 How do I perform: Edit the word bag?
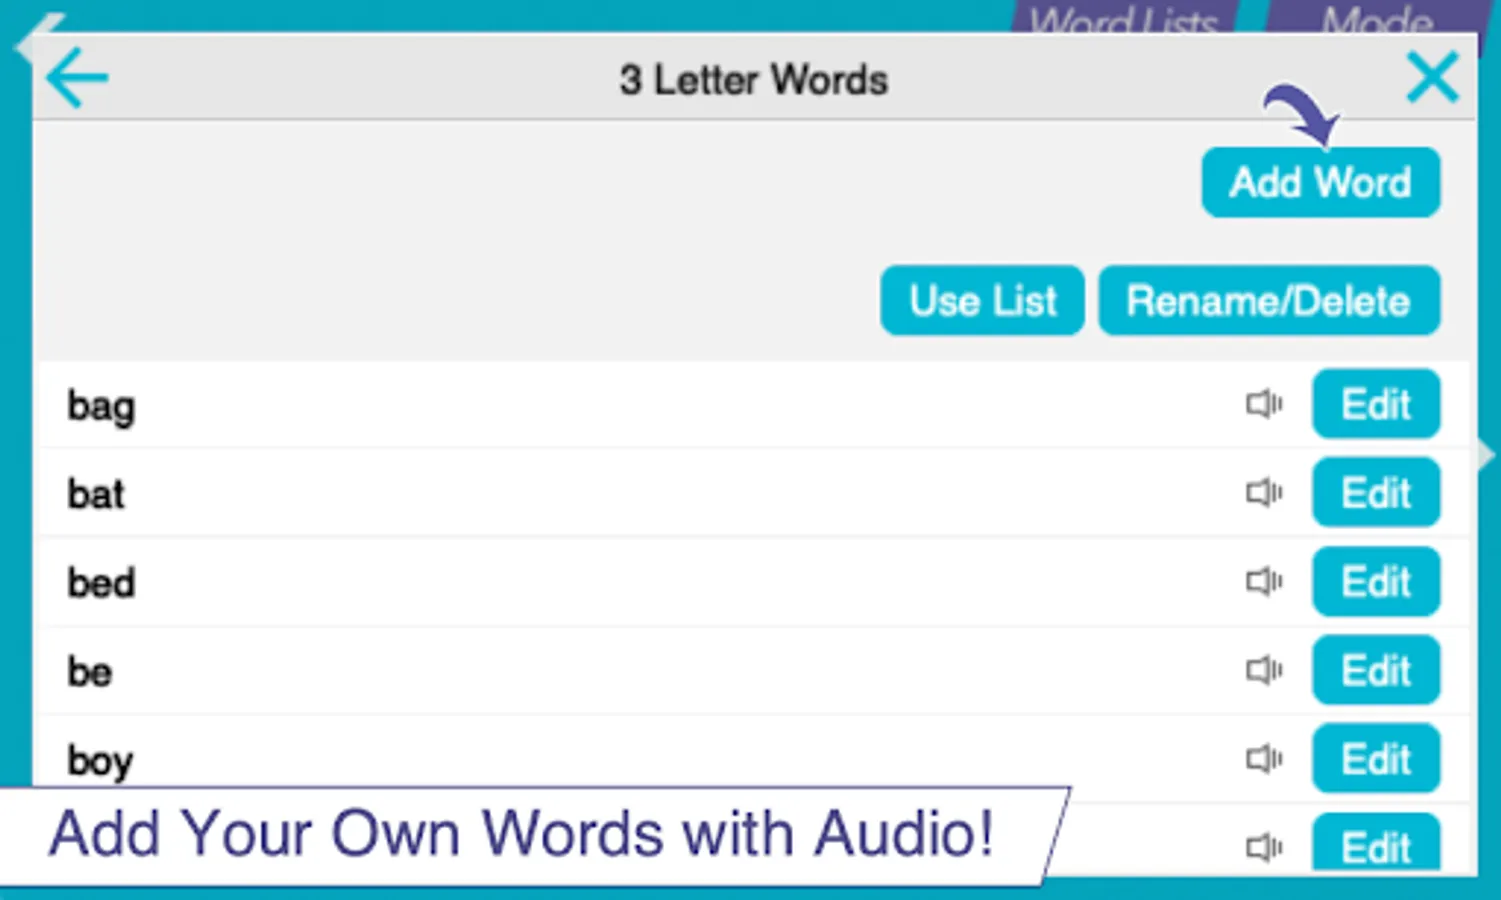point(1376,404)
